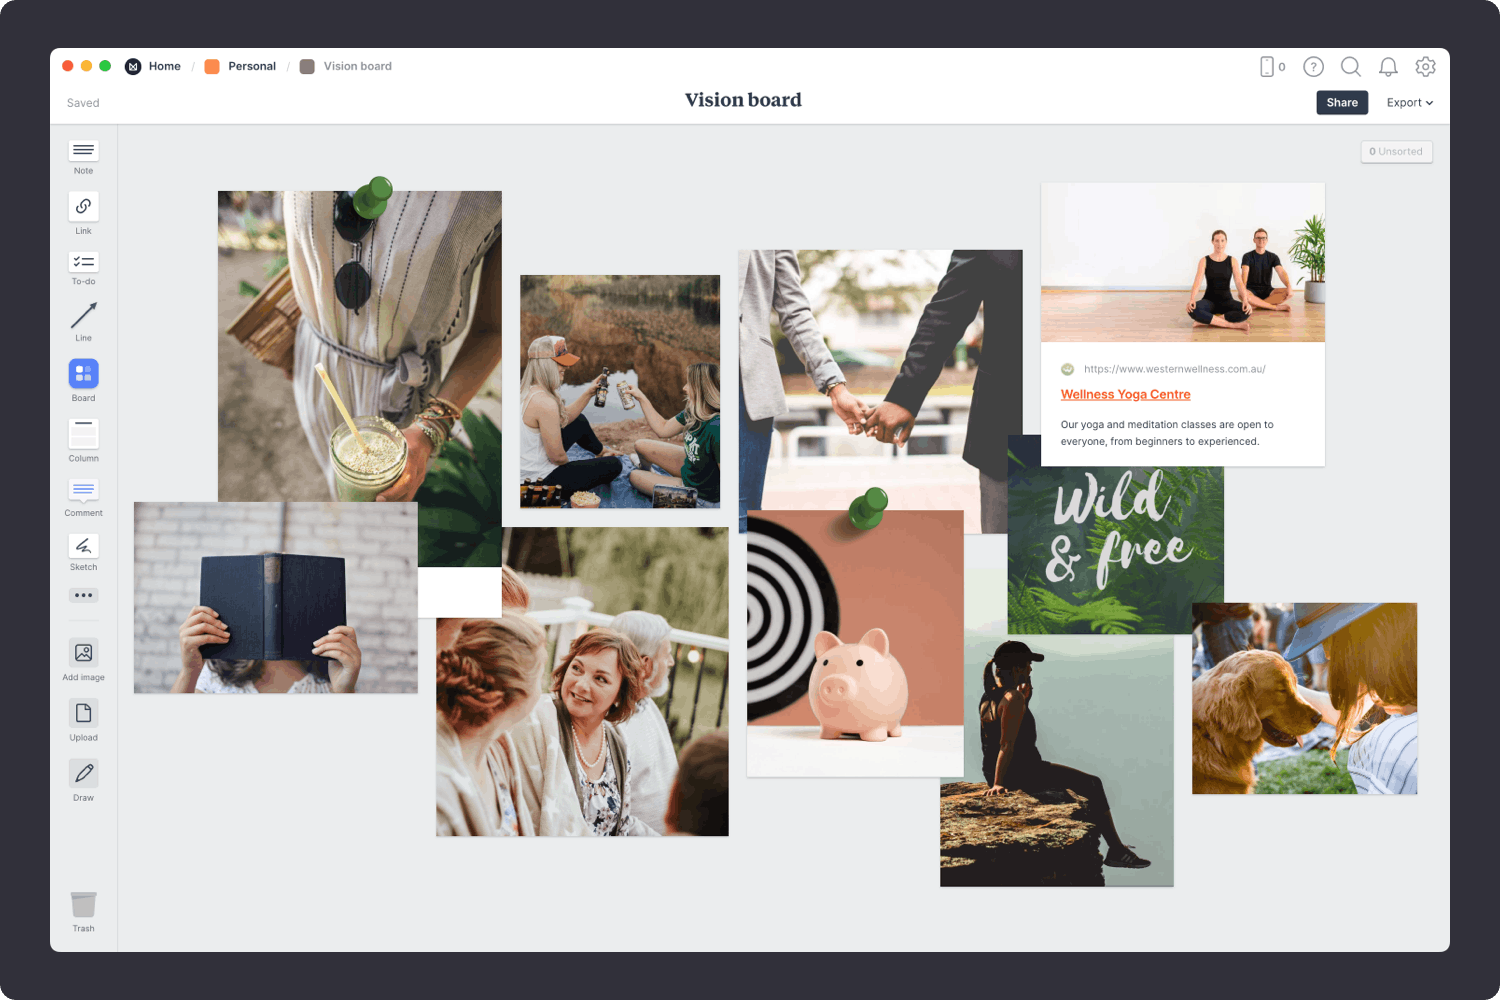This screenshot has height=1000, width=1500.
Task: Open the Wellness Yoga Centre link
Action: 1125,394
